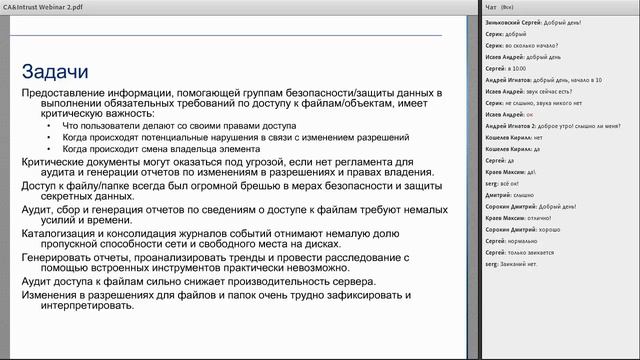Click chat message 'Сергей: да'

[x=500, y=160]
